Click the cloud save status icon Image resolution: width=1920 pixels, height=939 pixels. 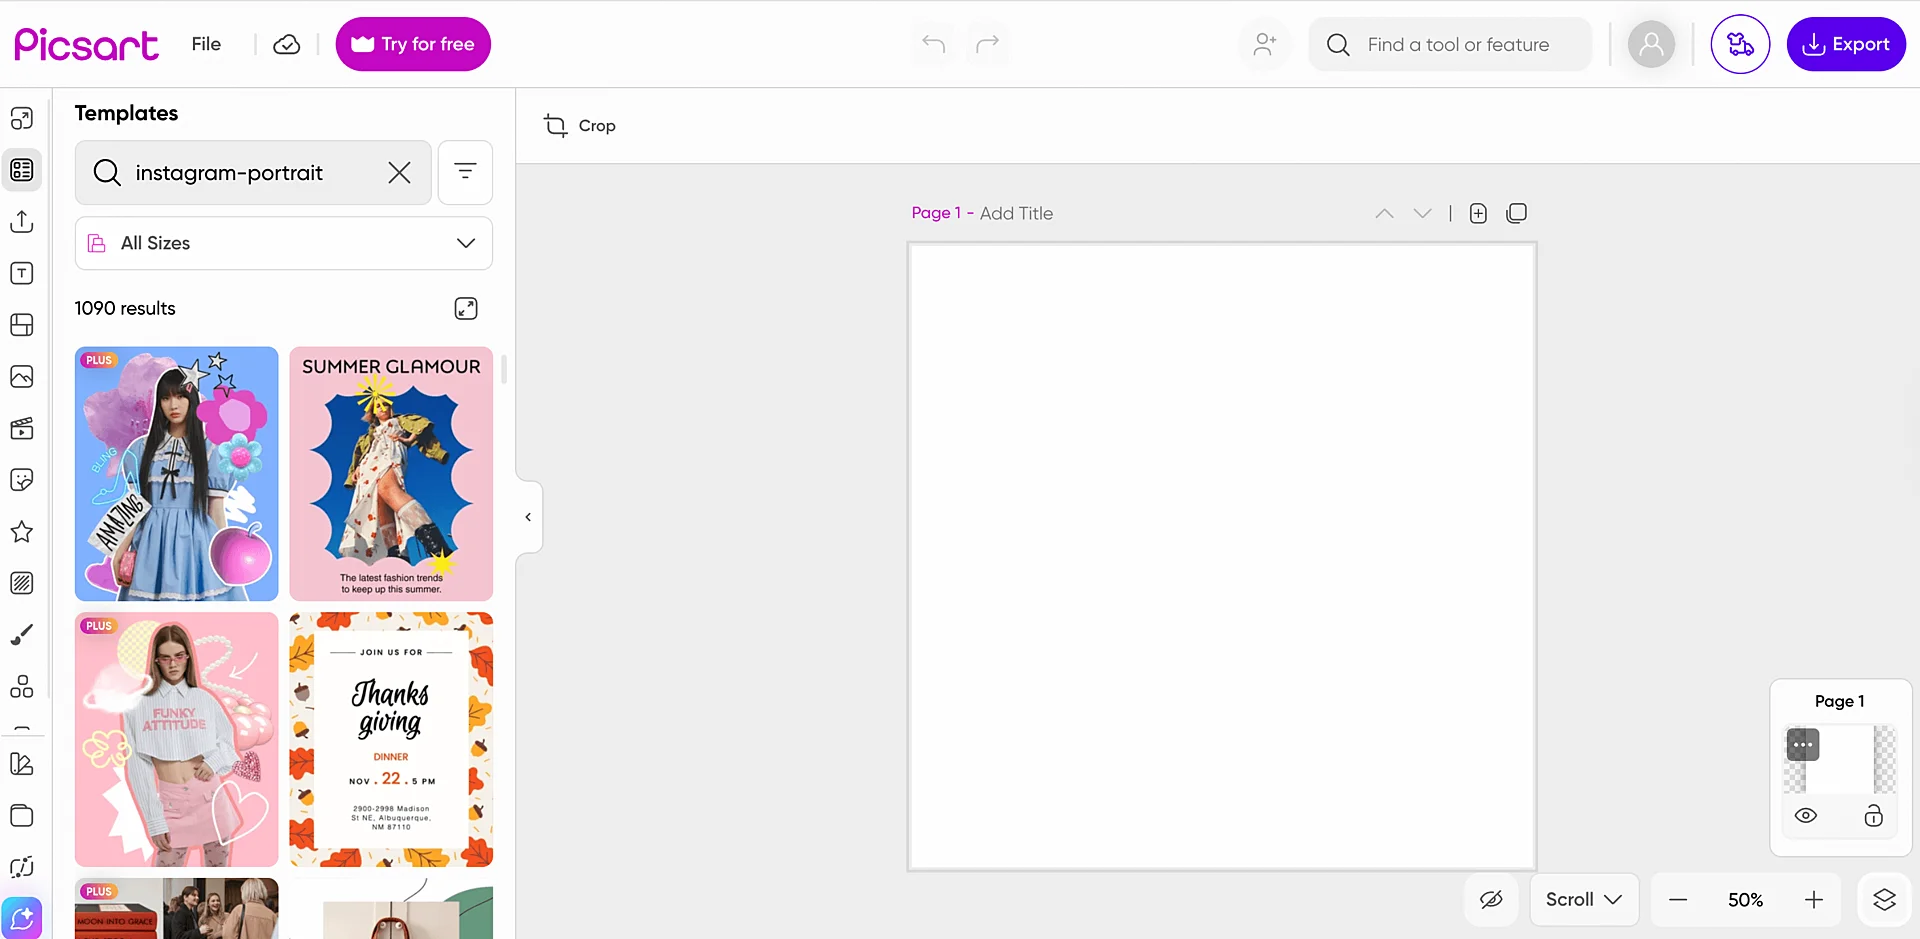pos(287,45)
